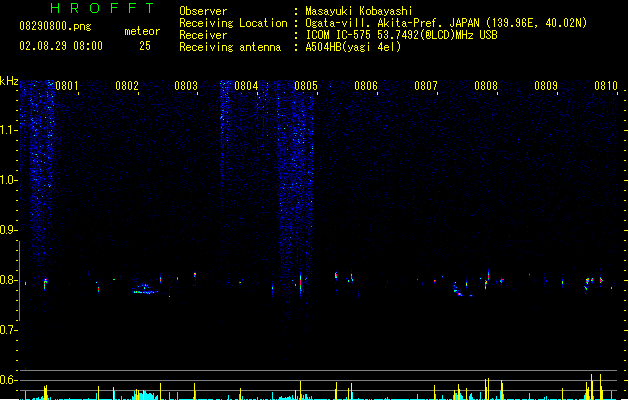
Task: Click the 0810 time marker
Action: pos(606,85)
